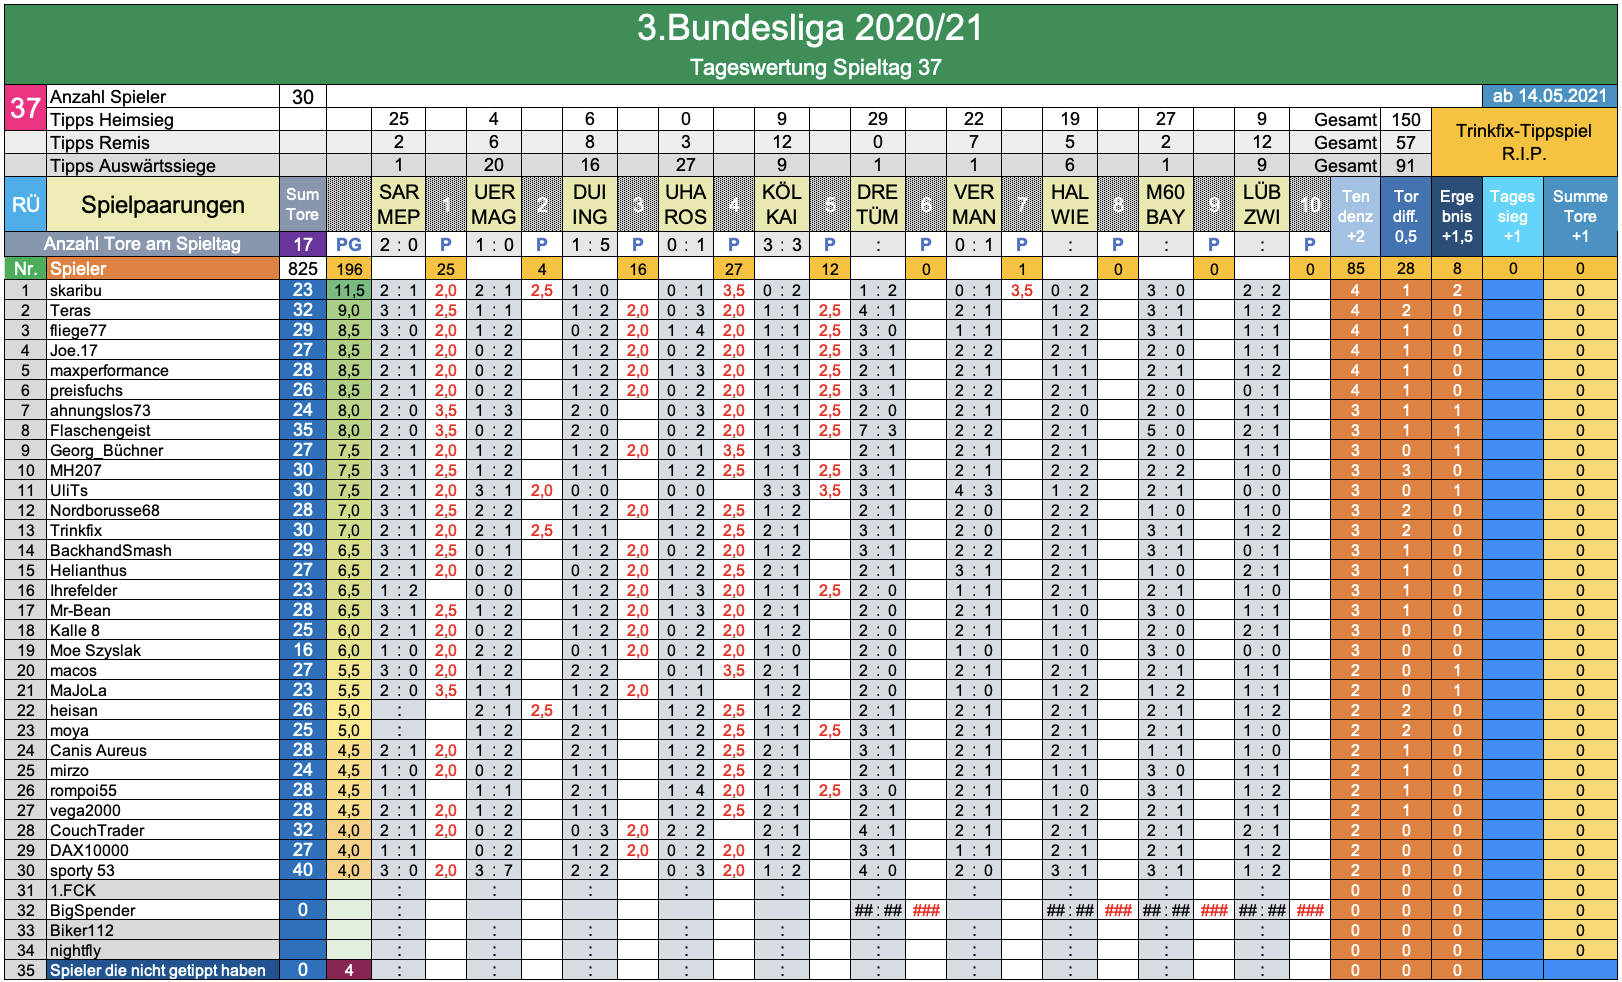Click player name 'Nordborusse68'
Screen dimensions: 1622x982
click(104, 510)
